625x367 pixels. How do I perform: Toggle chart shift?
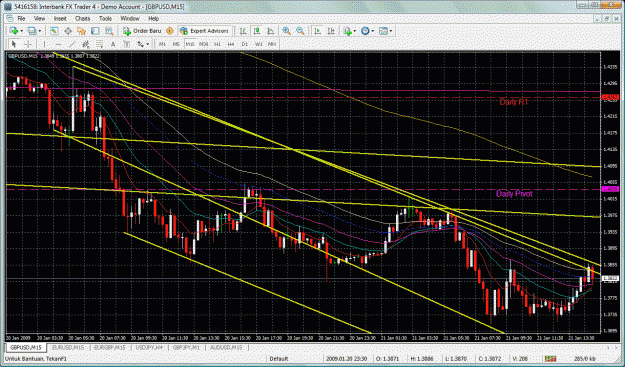[331, 31]
